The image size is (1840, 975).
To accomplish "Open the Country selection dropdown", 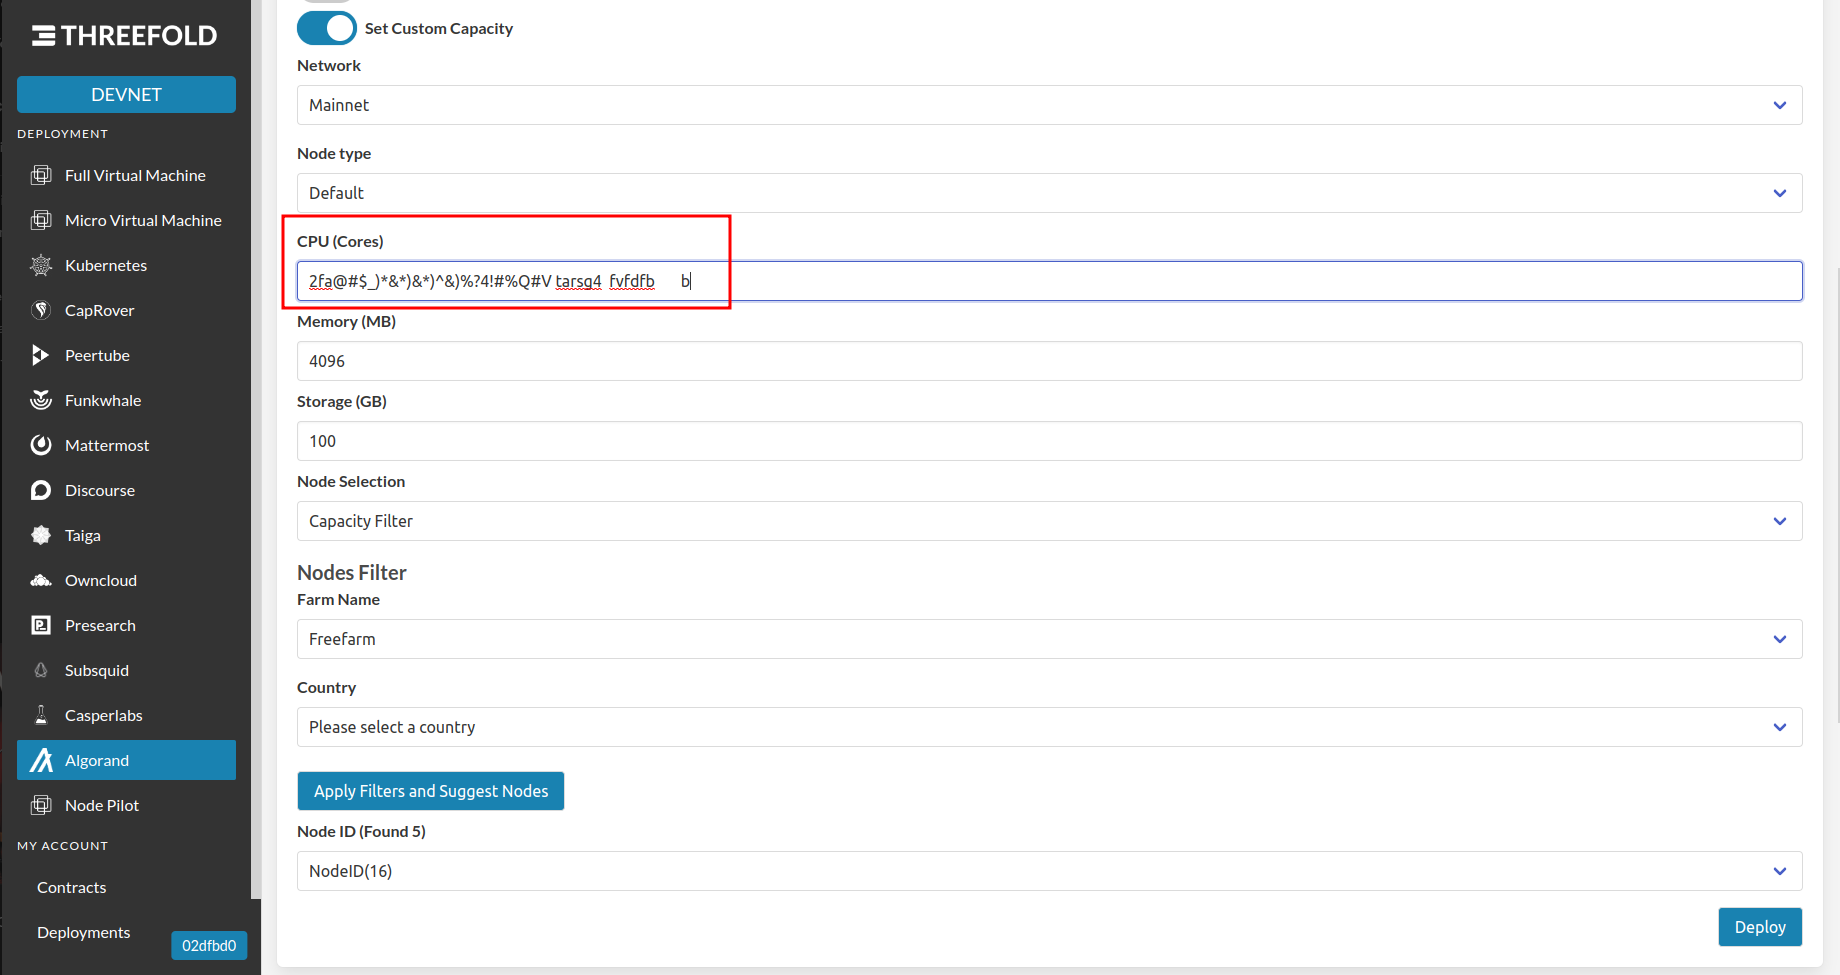I will [1048, 727].
